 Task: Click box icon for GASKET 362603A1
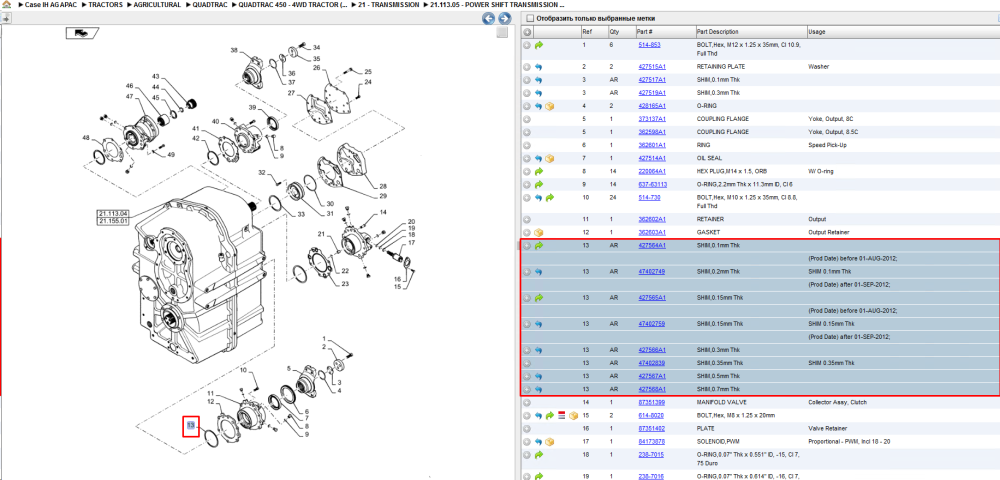pyautogui.click(x=539, y=232)
